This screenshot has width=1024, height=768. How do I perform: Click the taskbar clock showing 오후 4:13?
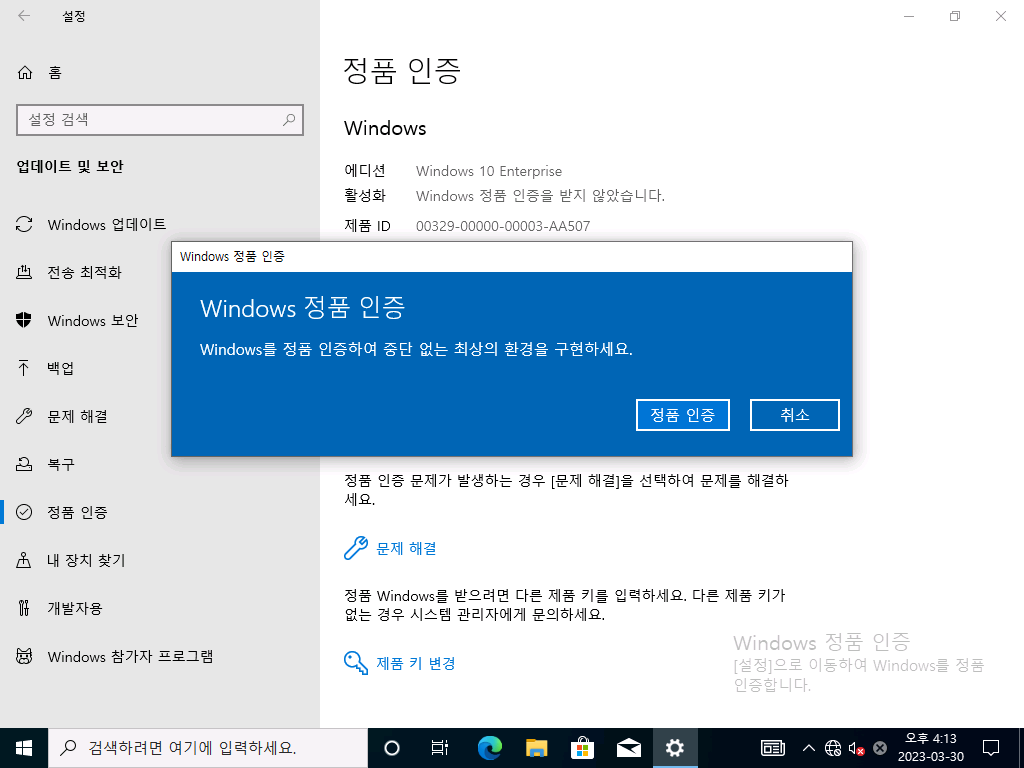(x=931, y=748)
